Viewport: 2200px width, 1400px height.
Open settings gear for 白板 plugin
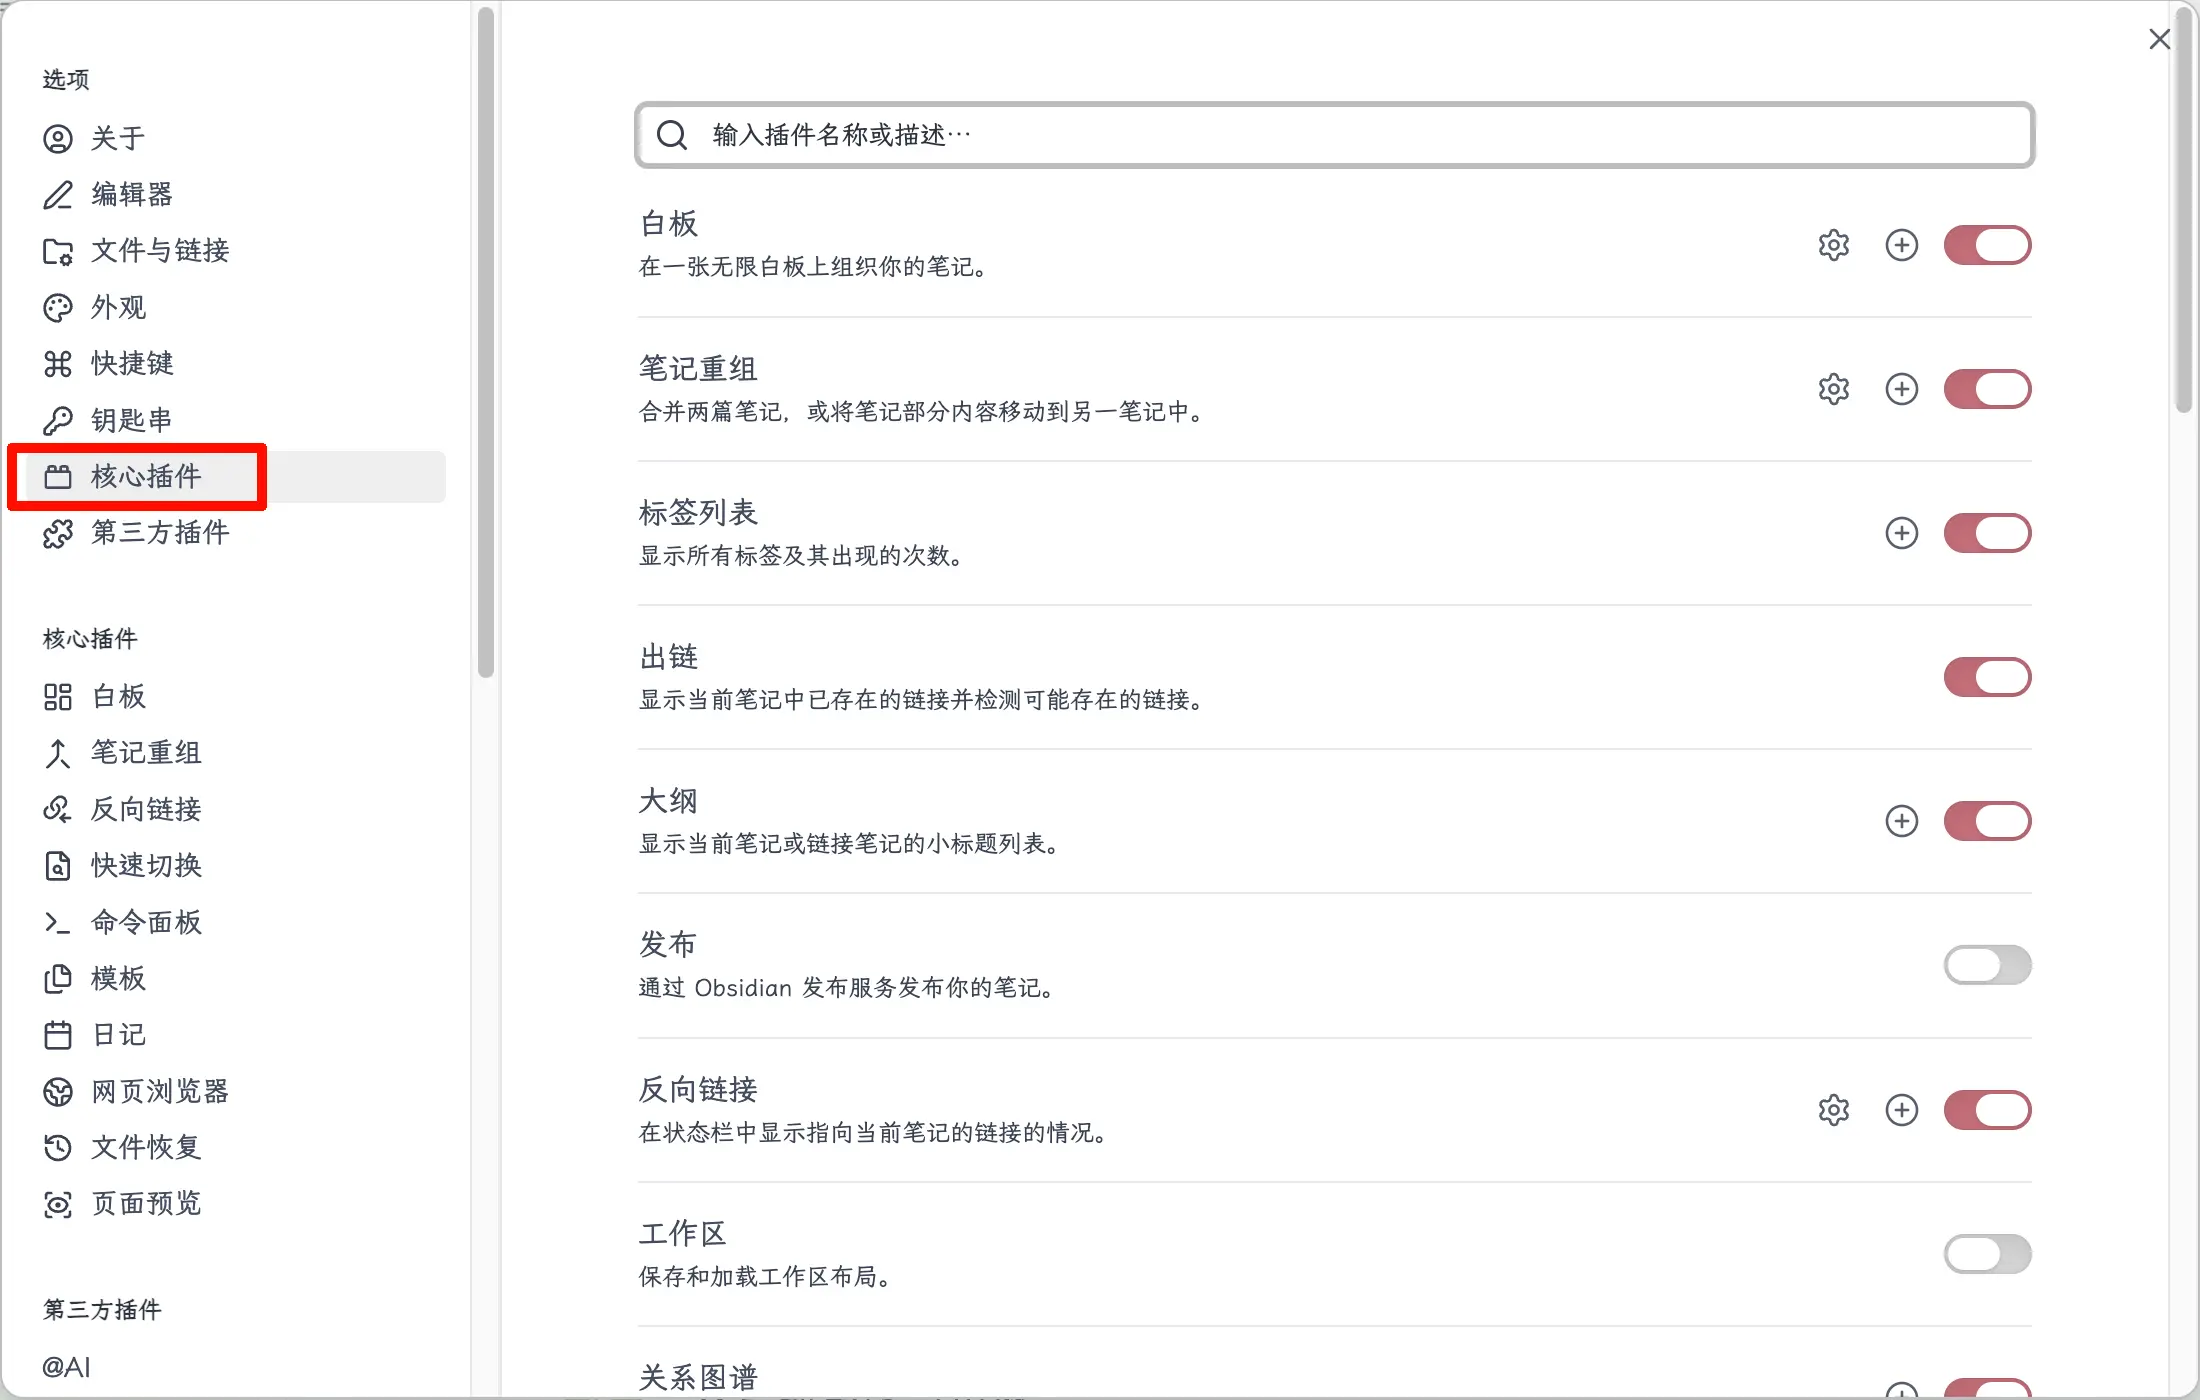[x=1833, y=245]
